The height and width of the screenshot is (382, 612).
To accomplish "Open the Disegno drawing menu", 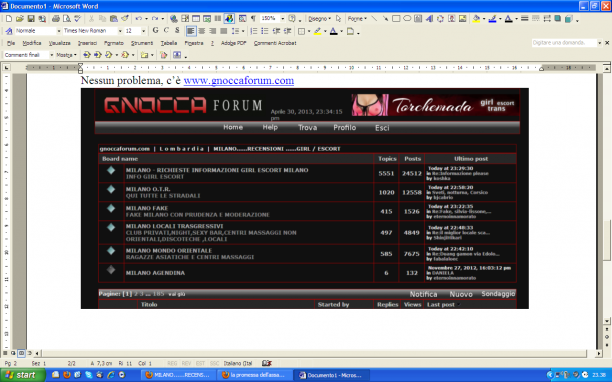I will tap(319, 18).
